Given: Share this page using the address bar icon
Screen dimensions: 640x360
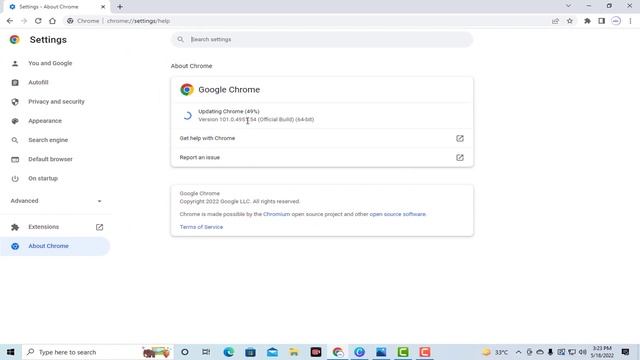Looking at the screenshot, I should [555, 21].
